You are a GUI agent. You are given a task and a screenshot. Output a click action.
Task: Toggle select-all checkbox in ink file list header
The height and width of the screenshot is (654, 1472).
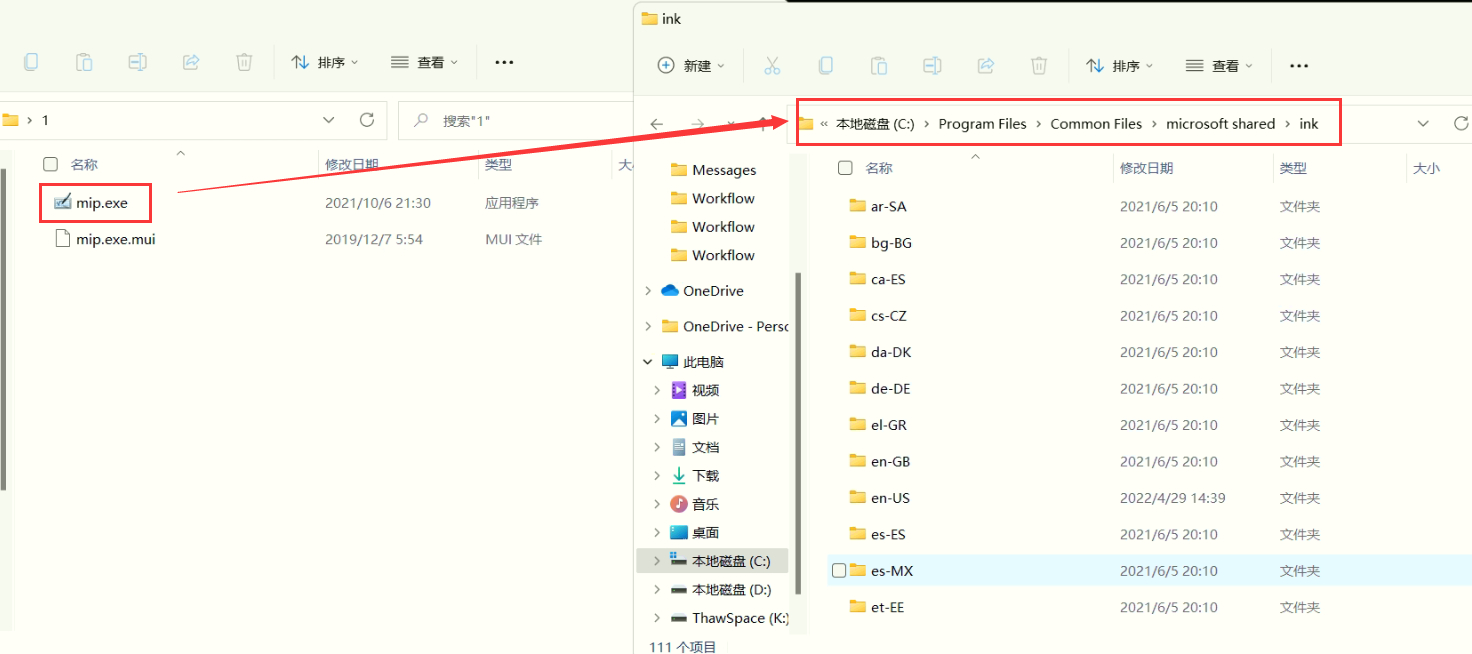point(845,168)
